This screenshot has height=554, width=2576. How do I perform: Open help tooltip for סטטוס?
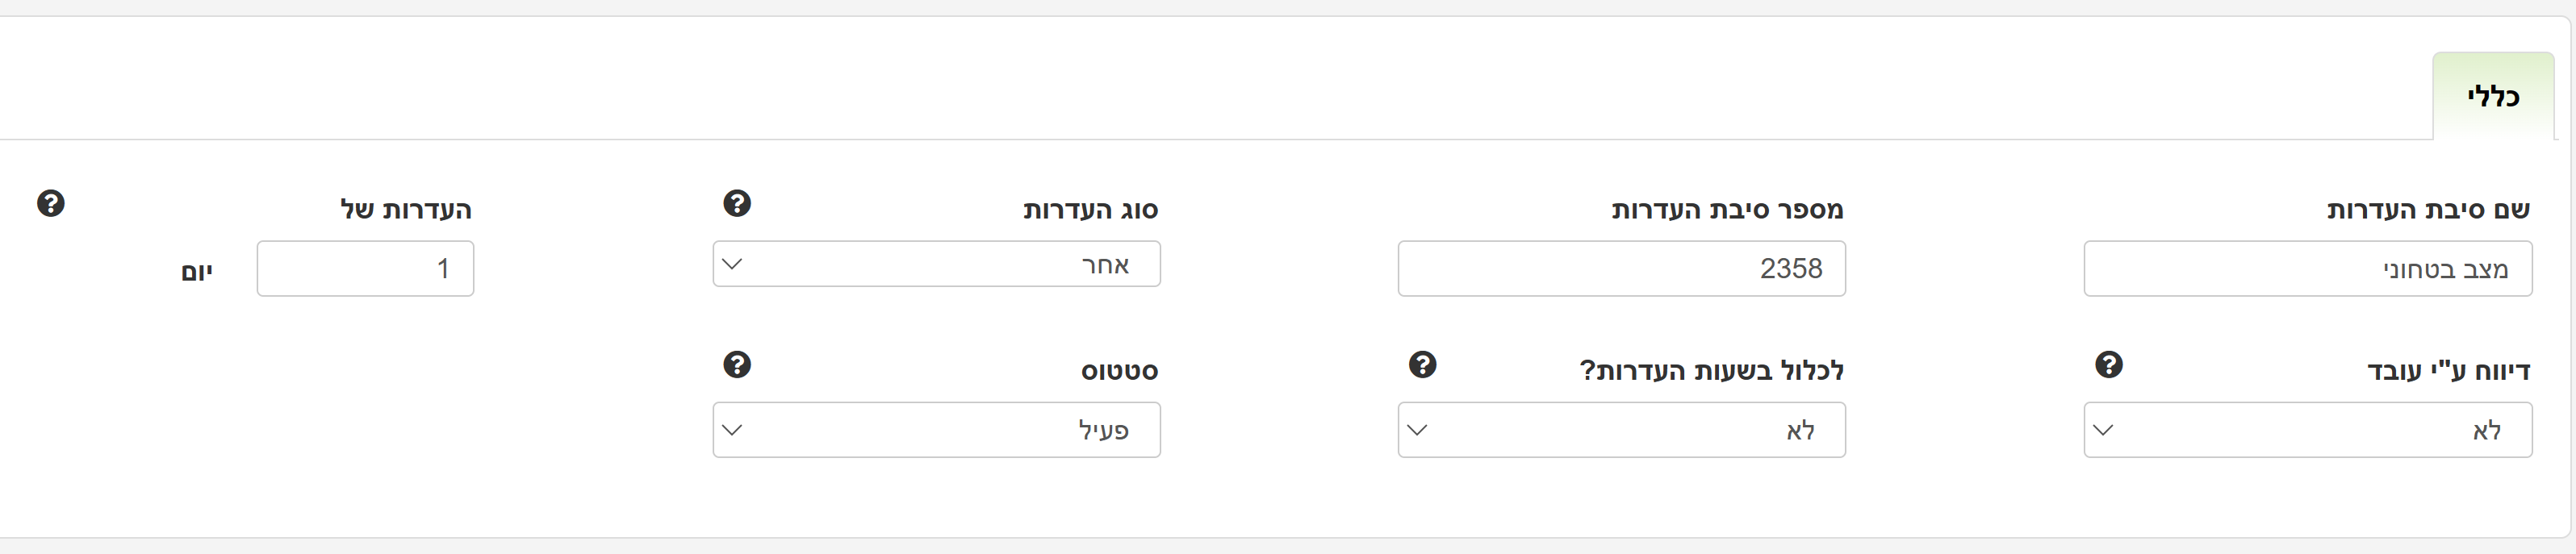coord(737,365)
